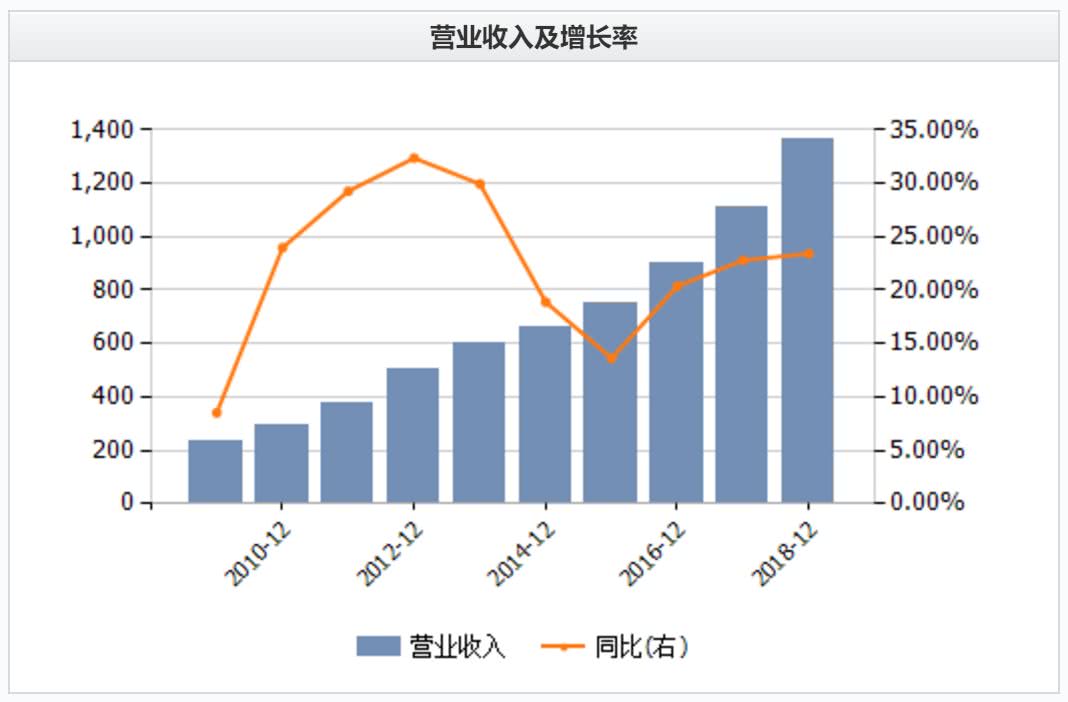
Task: Click the orange point above 2010-12 bar
Action: pyautogui.click(x=283, y=247)
